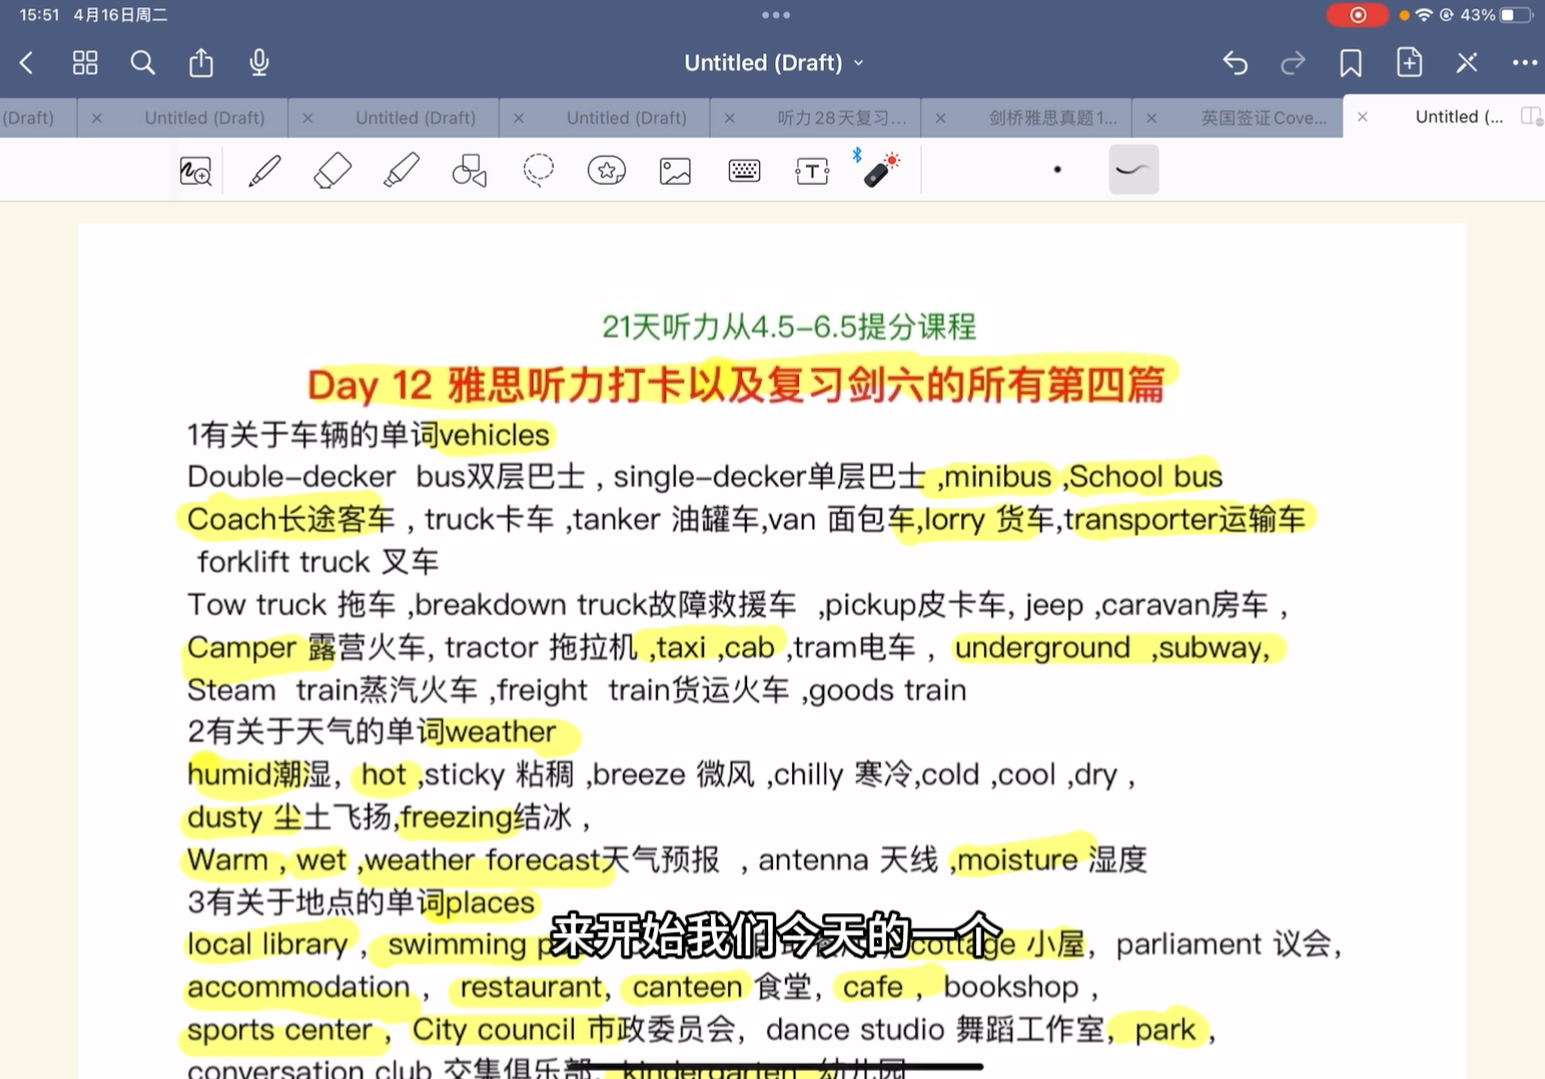Tap the highlighted word freezing
The width and height of the screenshot is (1545, 1079).
pos(456,818)
